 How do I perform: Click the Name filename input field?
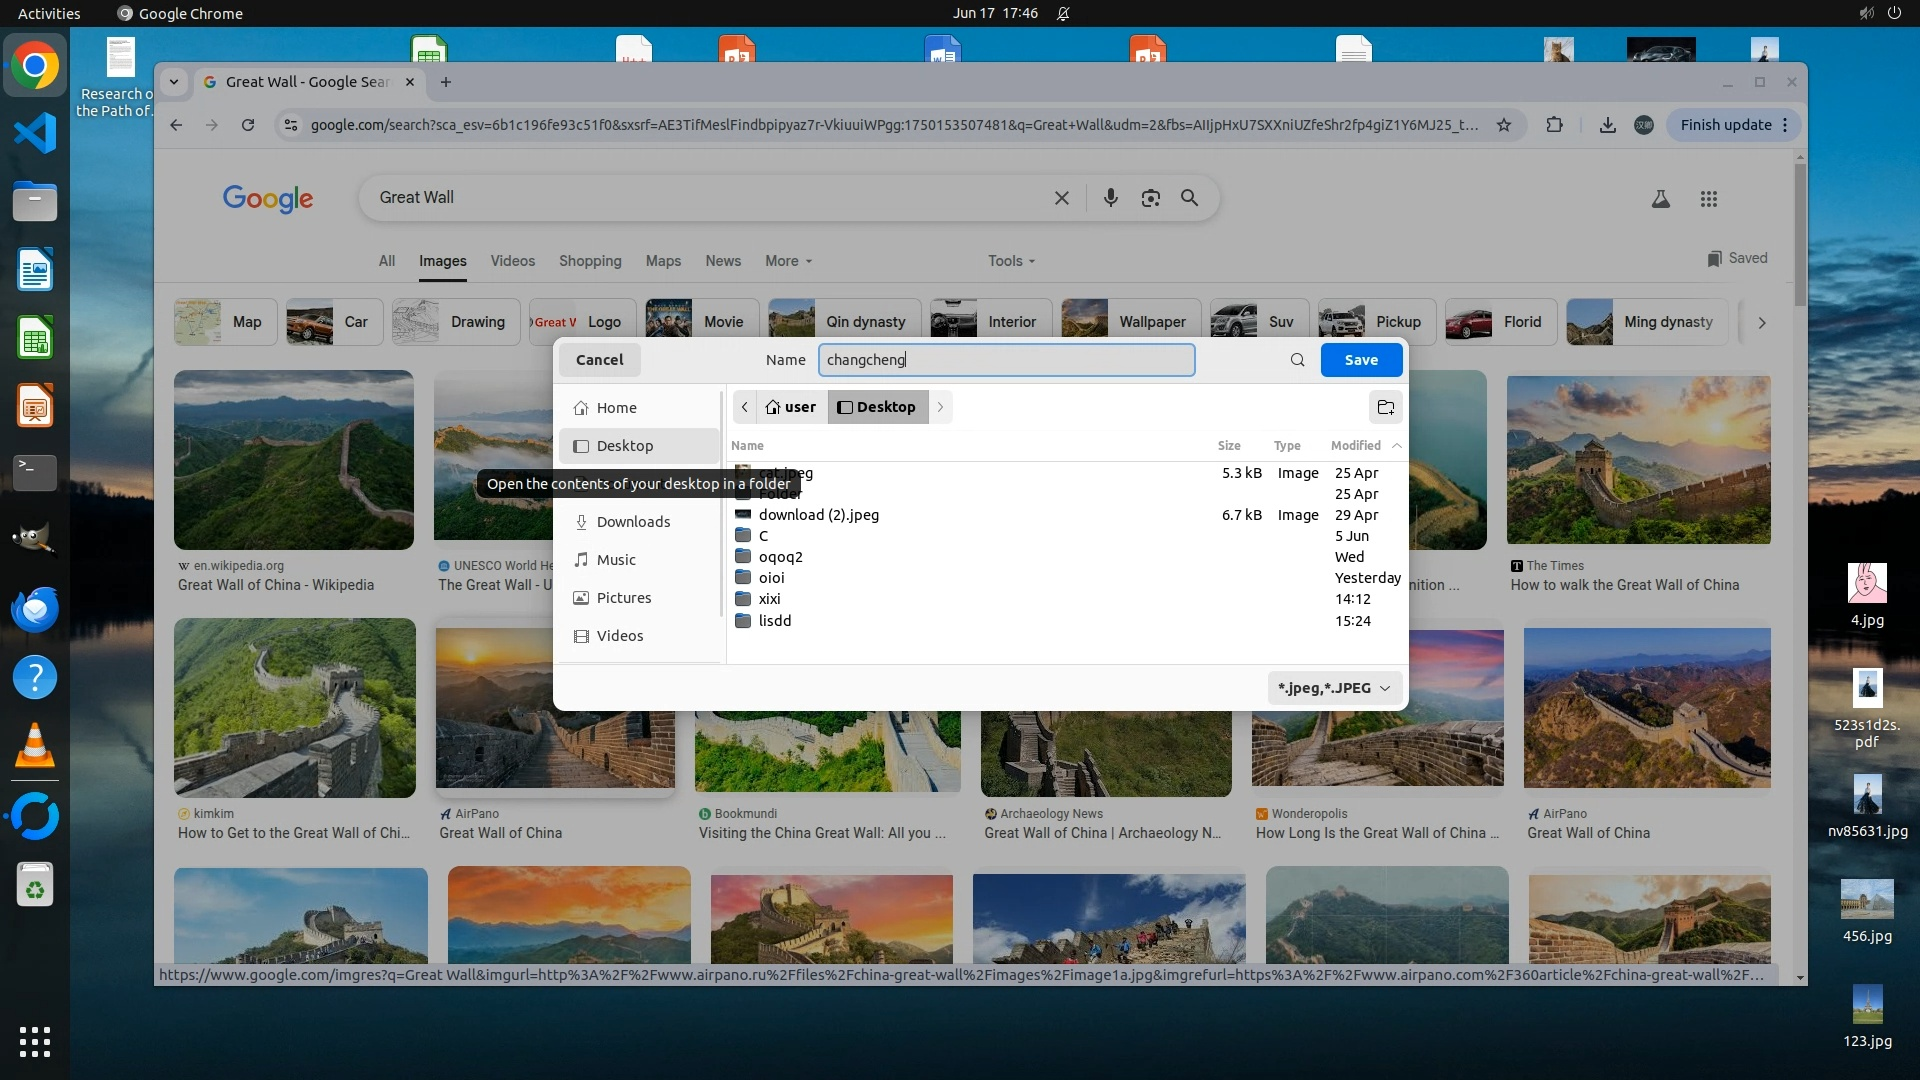point(1005,360)
